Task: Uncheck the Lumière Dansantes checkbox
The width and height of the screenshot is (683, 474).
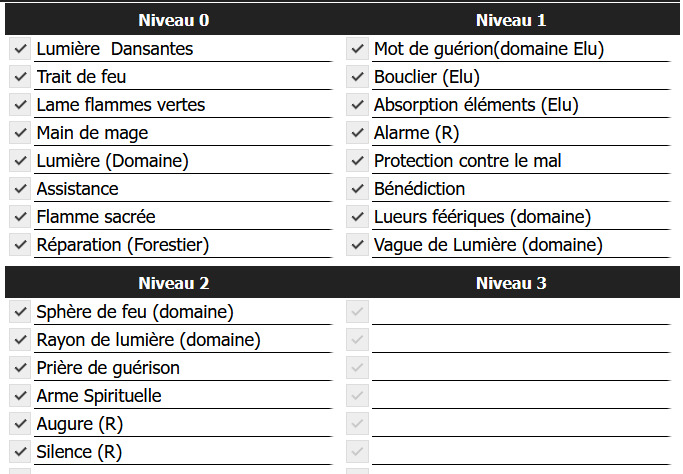Action: 19,48
